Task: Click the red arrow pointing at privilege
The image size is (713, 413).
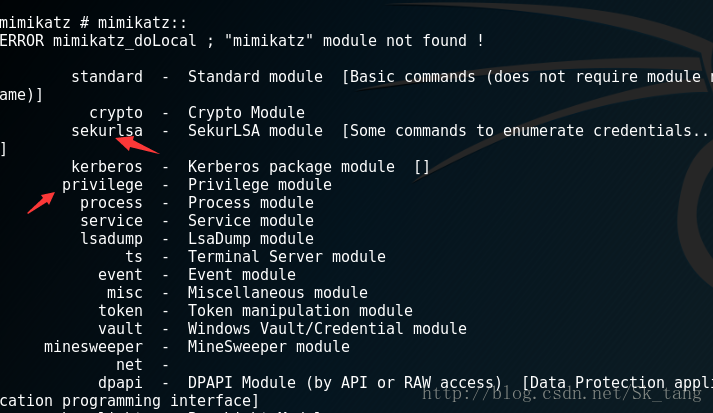Action: tap(41, 202)
